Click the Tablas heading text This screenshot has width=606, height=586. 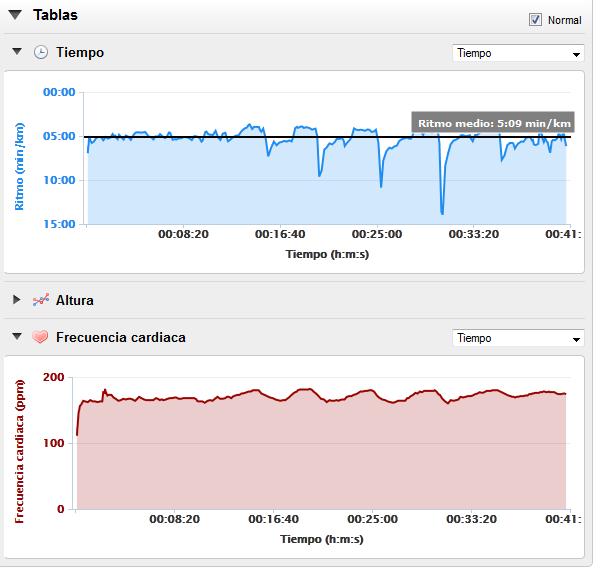(x=55, y=15)
